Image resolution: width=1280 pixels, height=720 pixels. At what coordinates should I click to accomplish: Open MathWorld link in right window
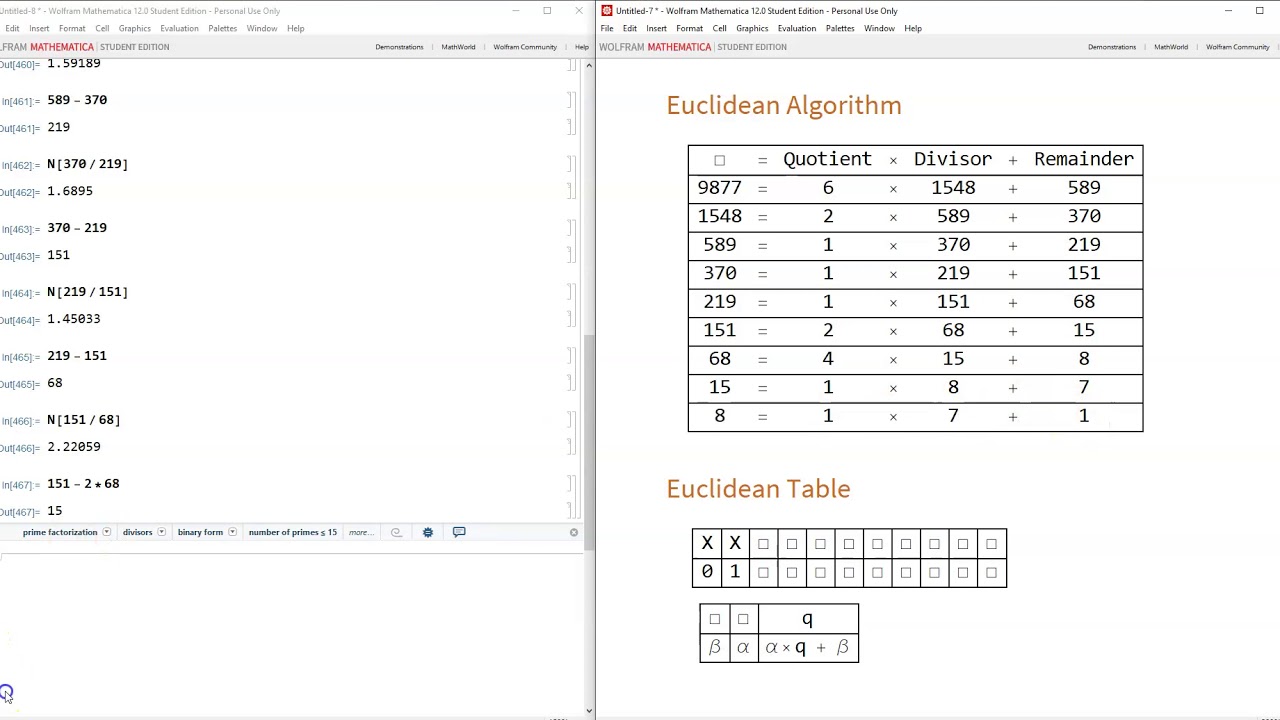tap(1171, 47)
